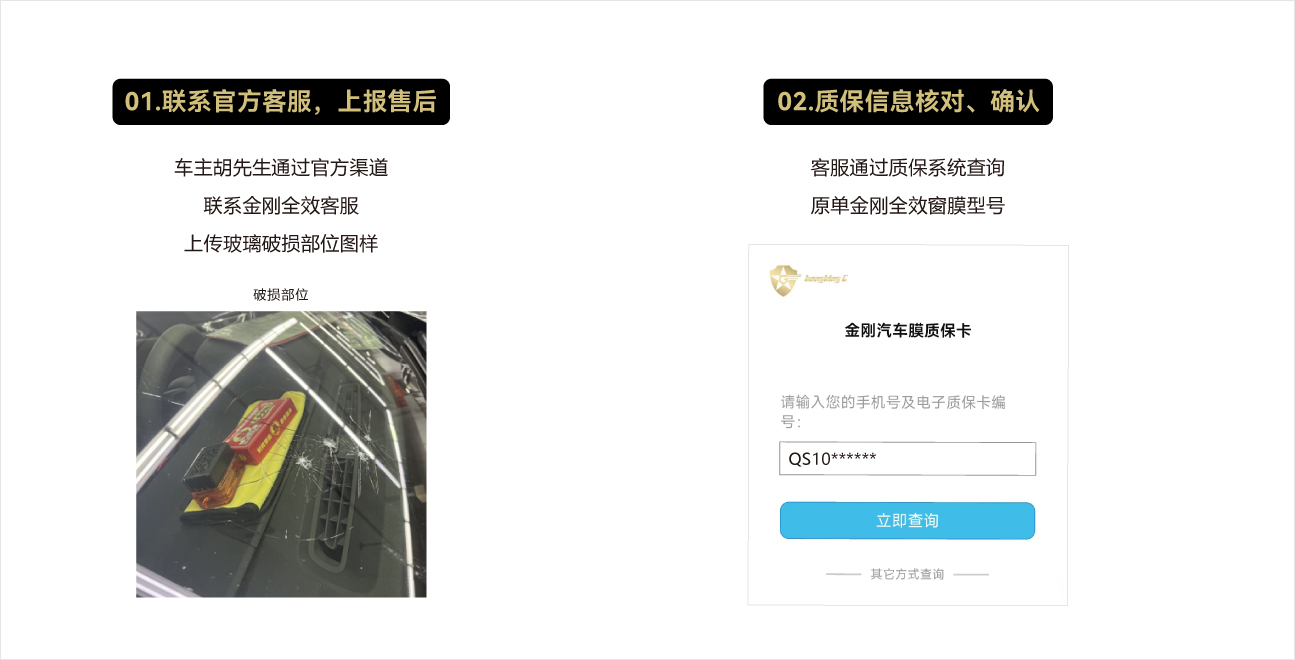1295x660 pixels.
Task: Click the gold script text beside the logo
Action: click(826, 280)
